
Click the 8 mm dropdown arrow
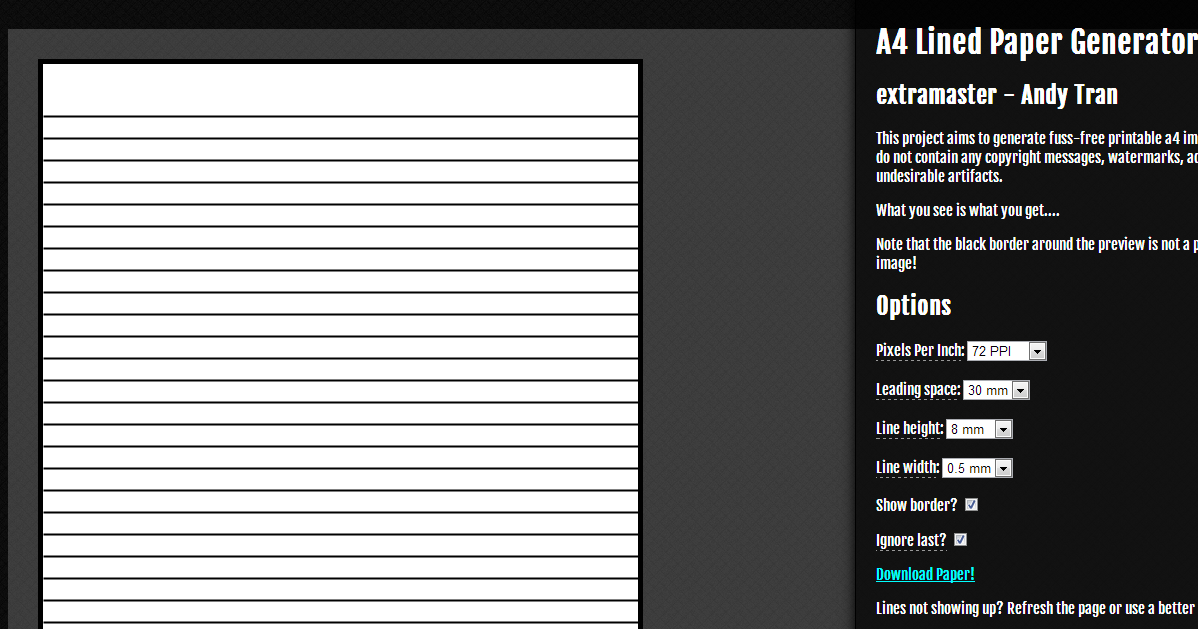pos(1004,428)
